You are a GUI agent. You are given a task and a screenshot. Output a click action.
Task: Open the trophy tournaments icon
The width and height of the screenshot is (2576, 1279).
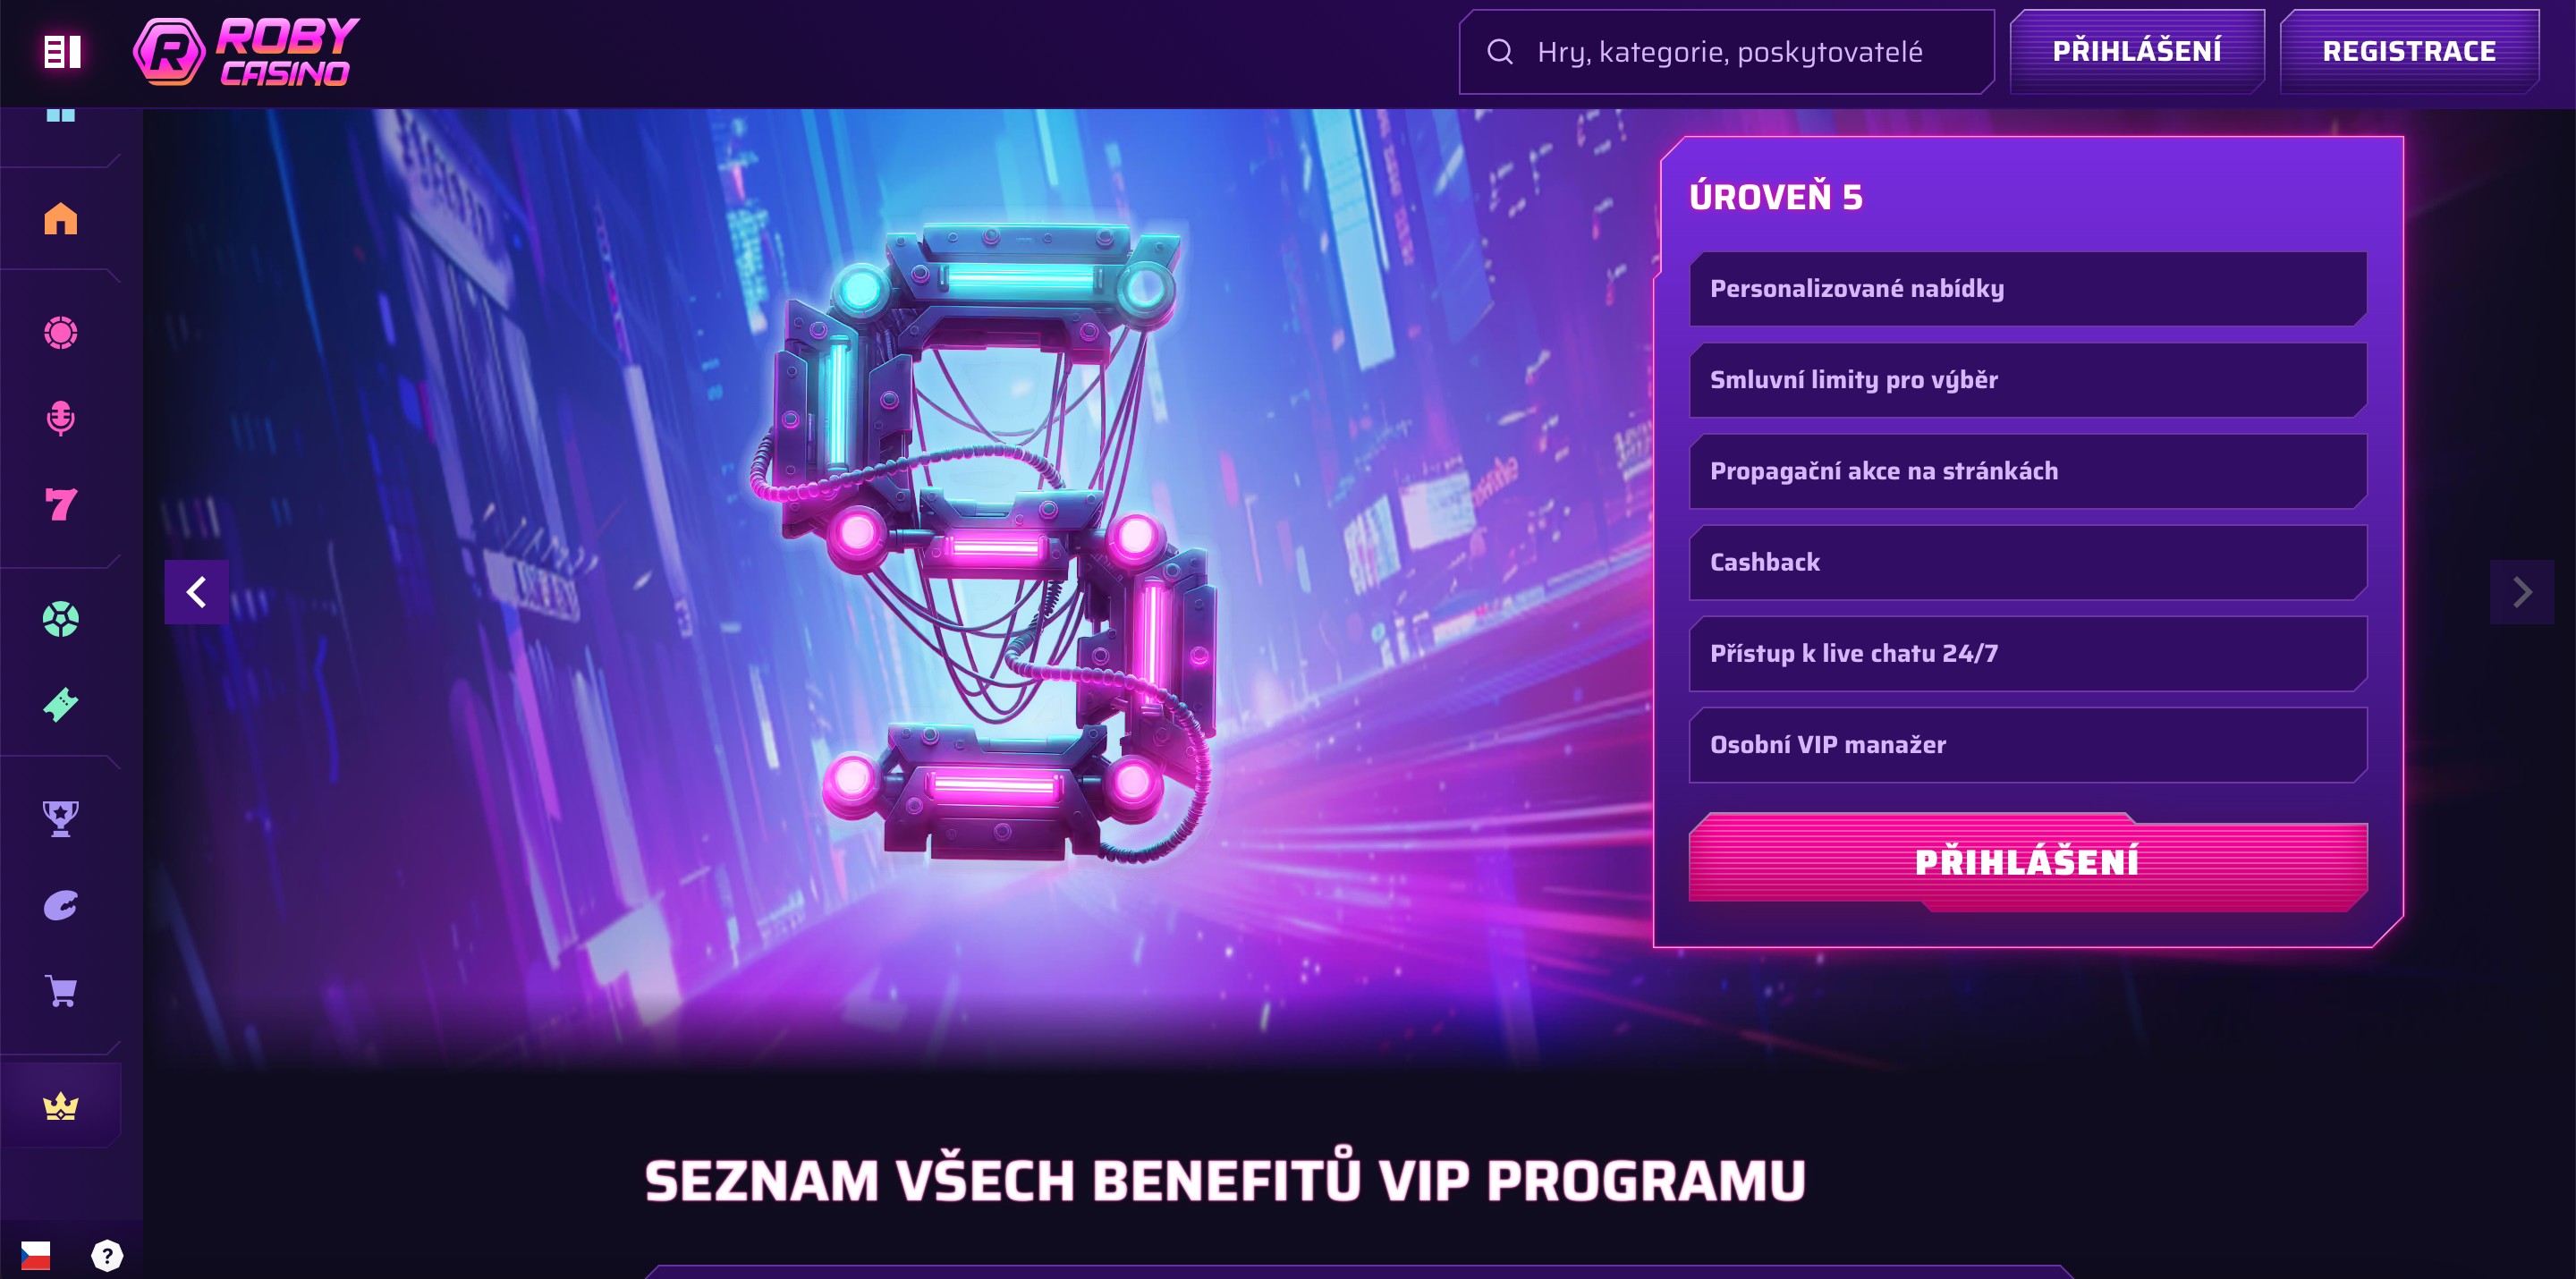61,818
